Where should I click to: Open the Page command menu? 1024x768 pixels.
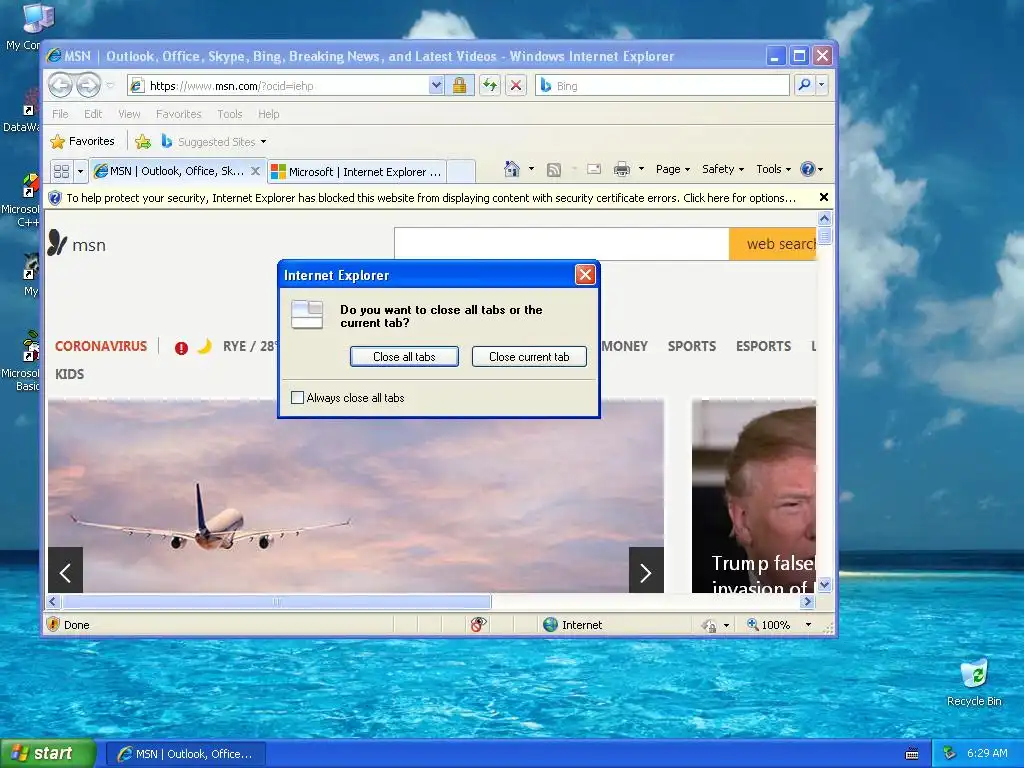click(x=673, y=169)
